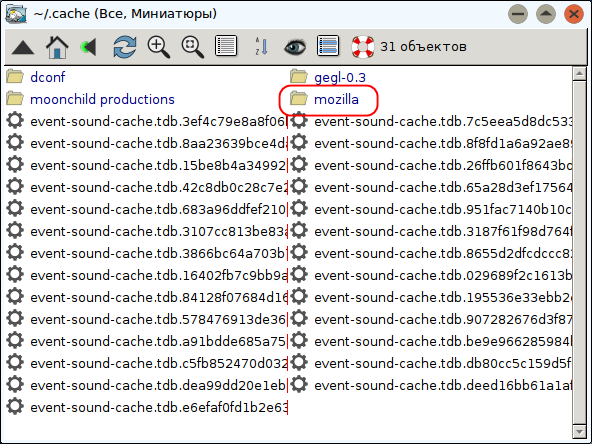Toggle hidden files with the eye icon

click(295, 47)
